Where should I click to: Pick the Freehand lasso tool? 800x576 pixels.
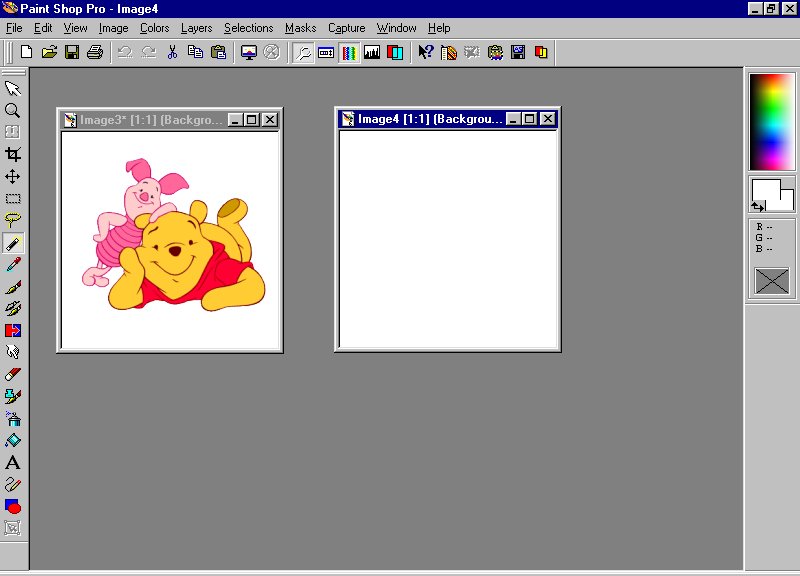13,220
